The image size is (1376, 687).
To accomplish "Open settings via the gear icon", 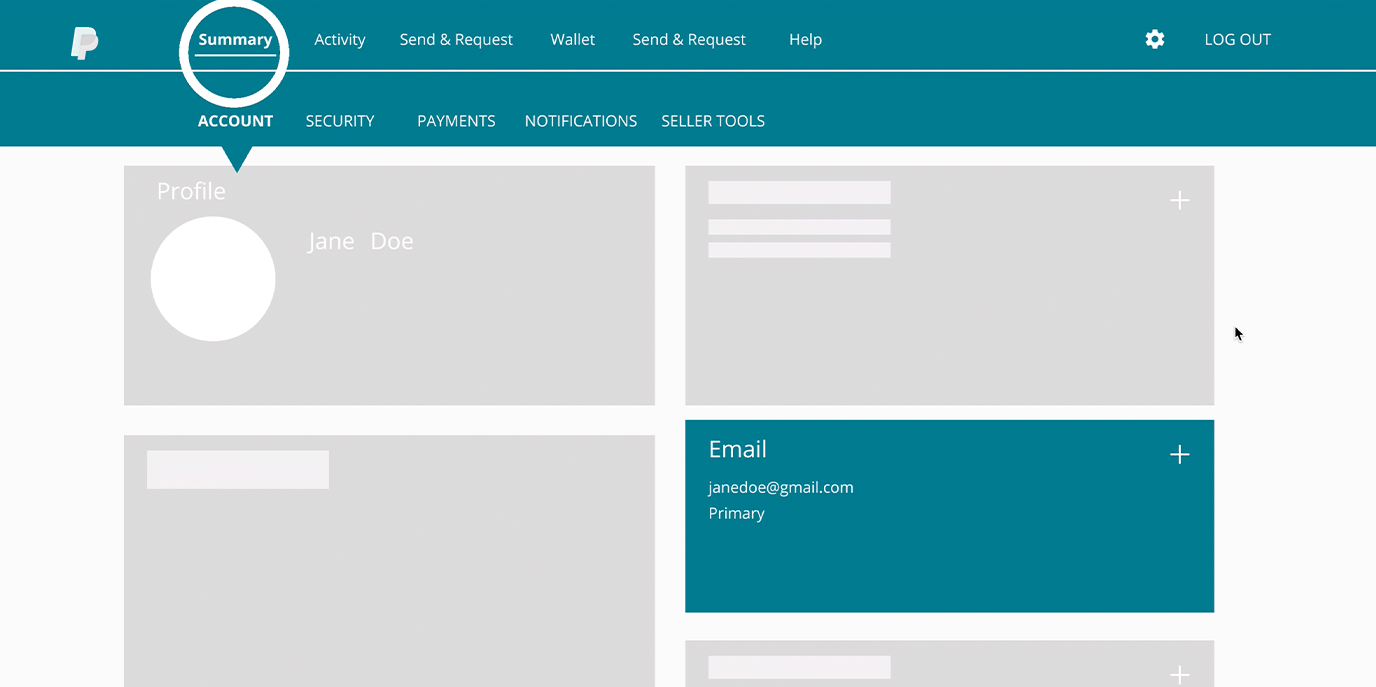I will tap(1155, 39).
